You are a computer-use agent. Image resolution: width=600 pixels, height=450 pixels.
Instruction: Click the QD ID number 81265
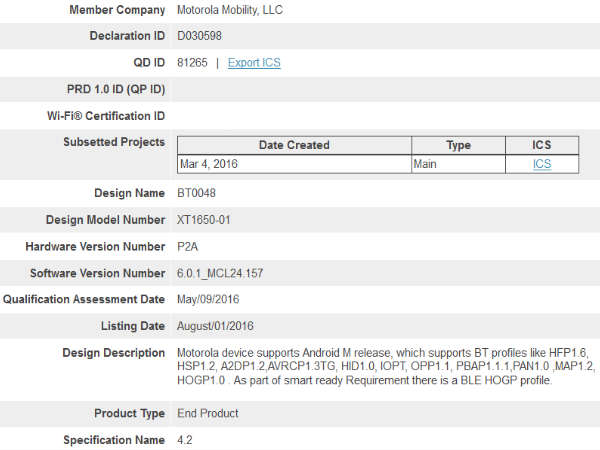click(x=192, y=62)
